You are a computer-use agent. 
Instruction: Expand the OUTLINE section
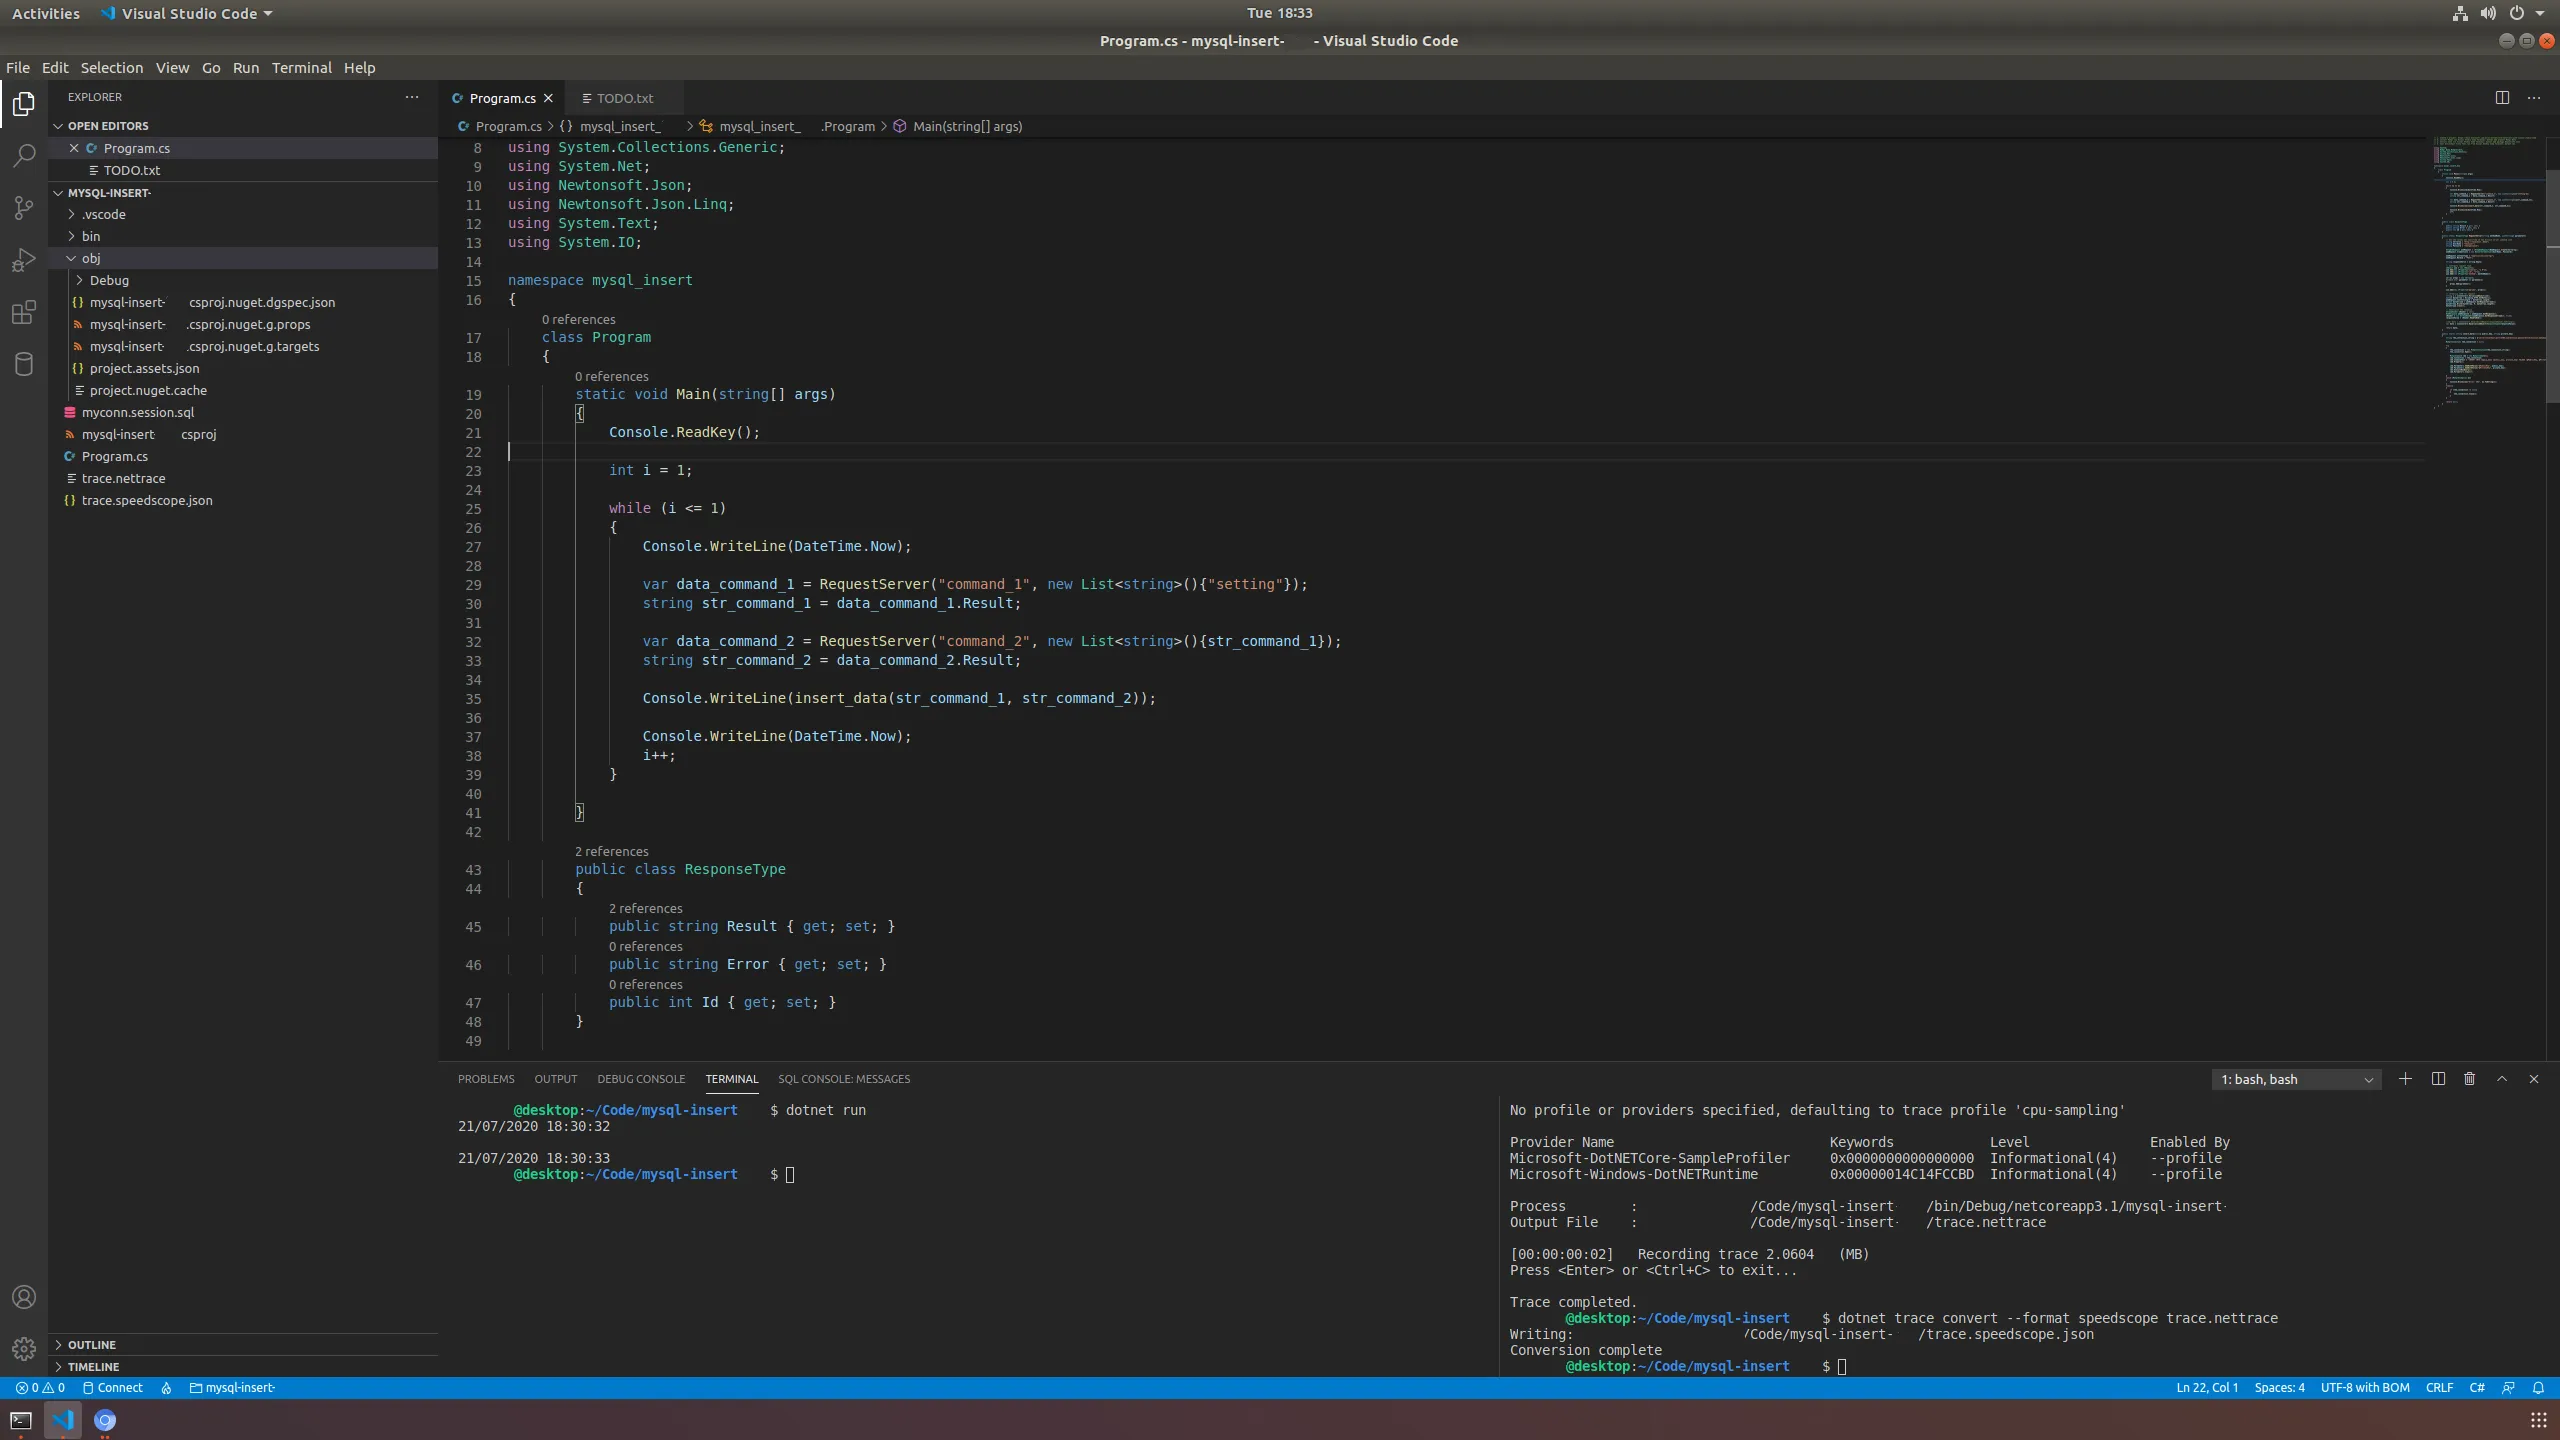(92, 1345)
